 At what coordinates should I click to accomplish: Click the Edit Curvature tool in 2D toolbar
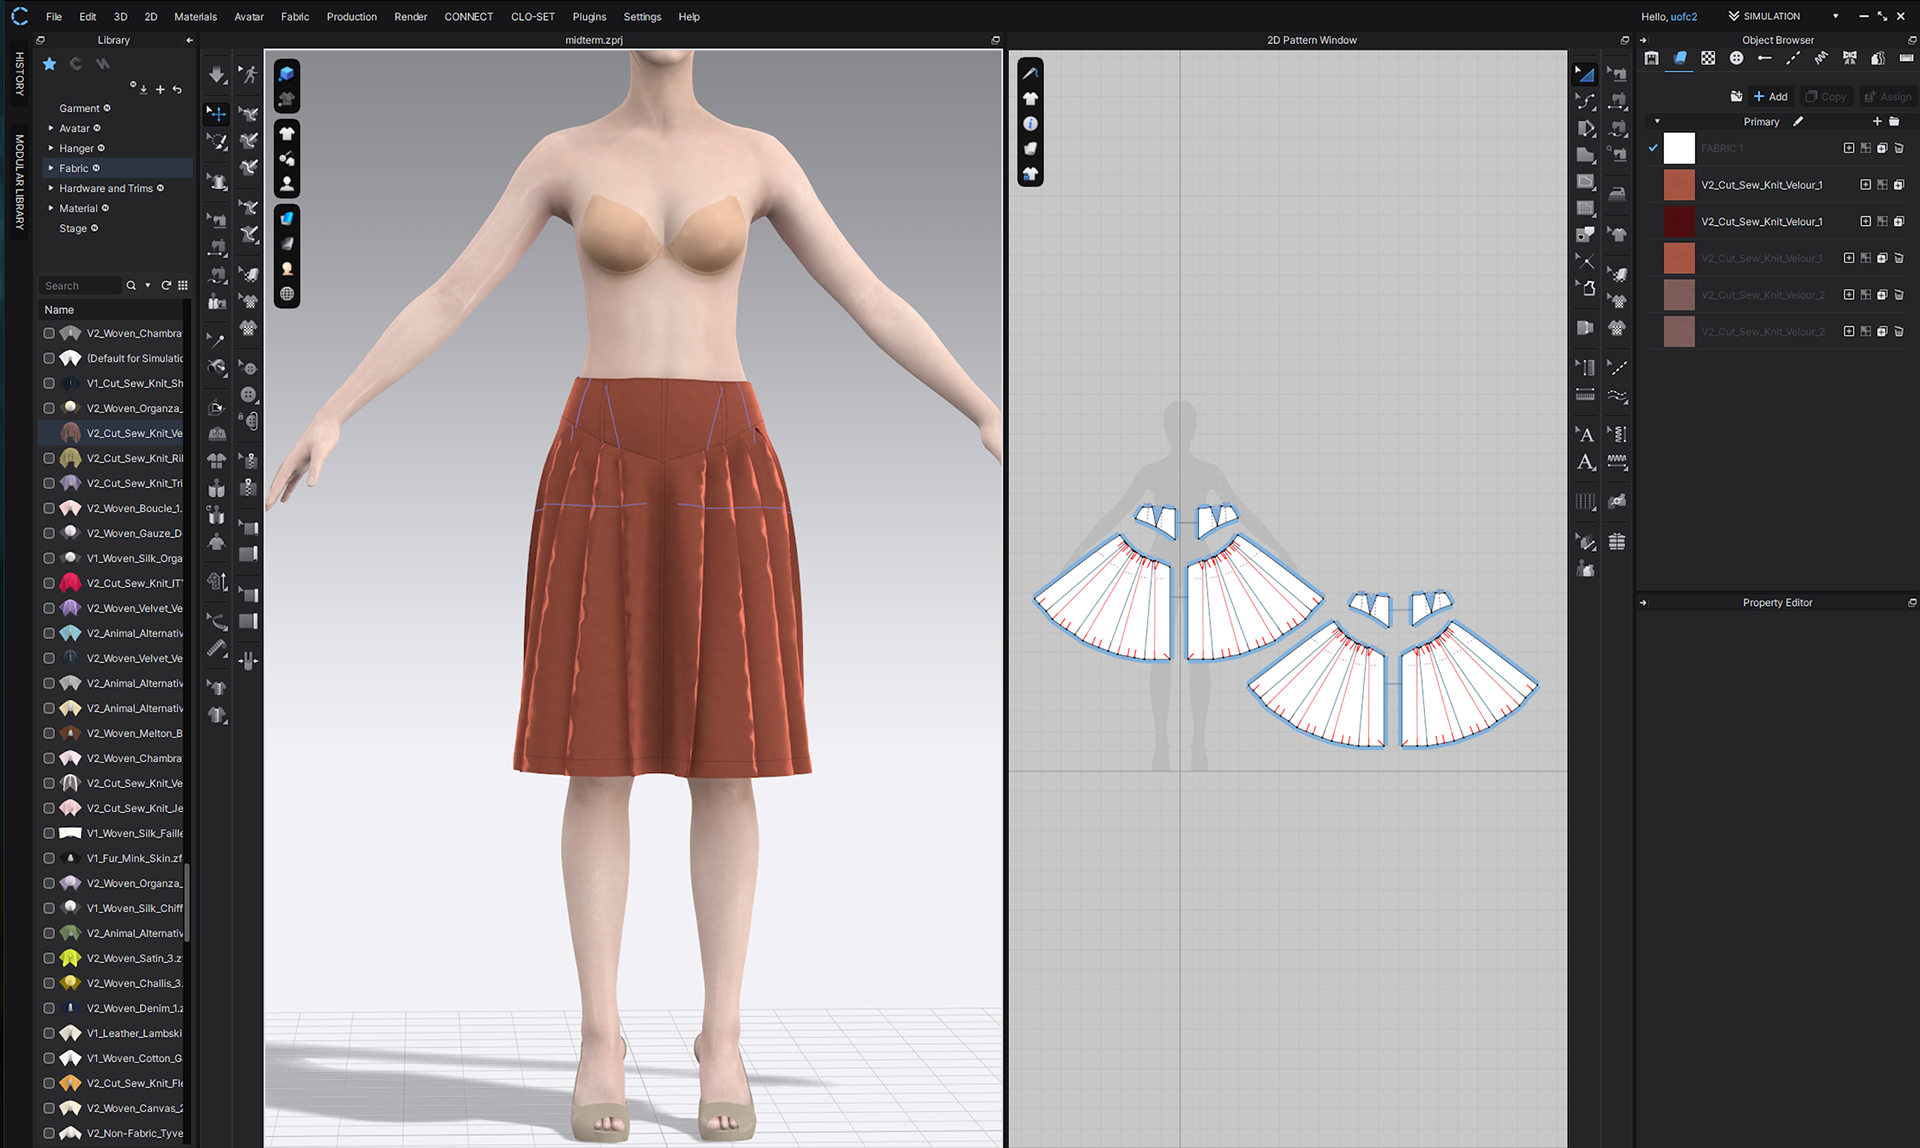(x=1585, y=101)
